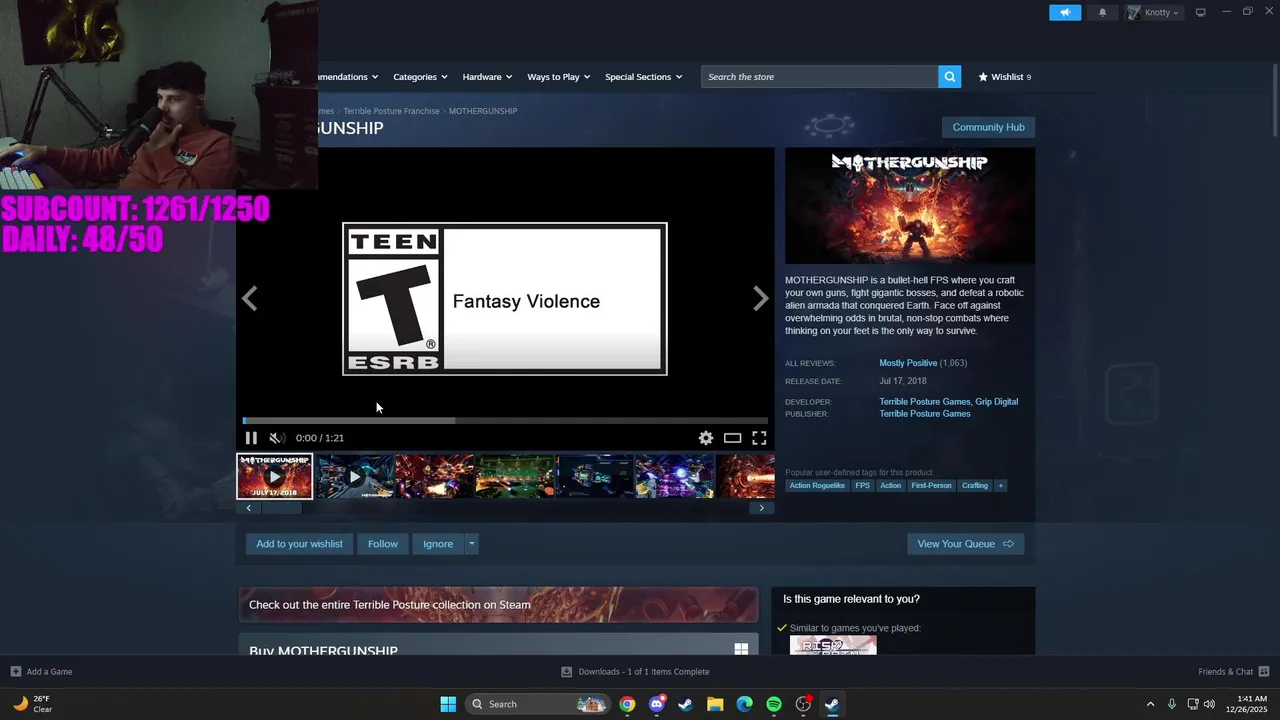Click the thumbnail strip scrollbar handle
The width and height of the screenshot is (1280, 720).
pos(281,508)
